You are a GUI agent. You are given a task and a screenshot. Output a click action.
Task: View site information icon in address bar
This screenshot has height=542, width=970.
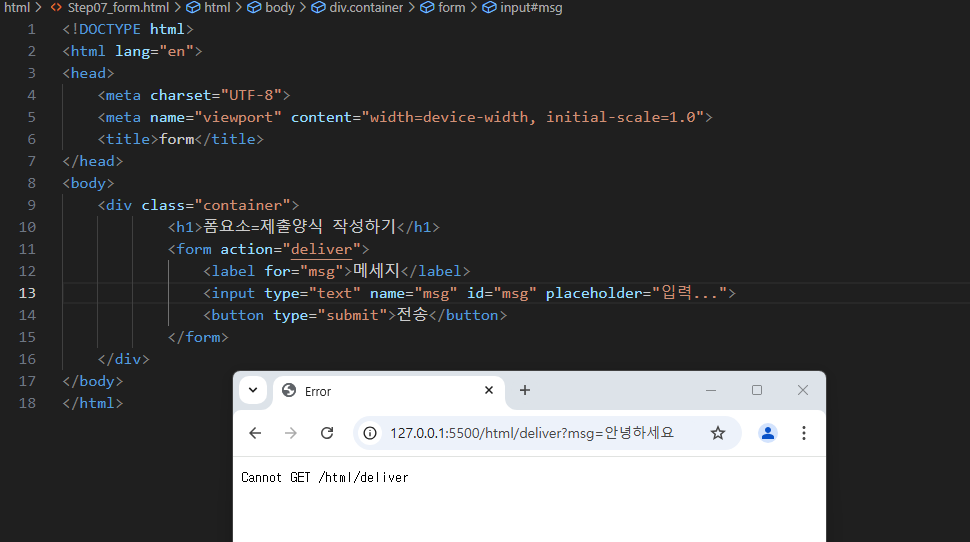pyautogui.click(x=370, y=433)
